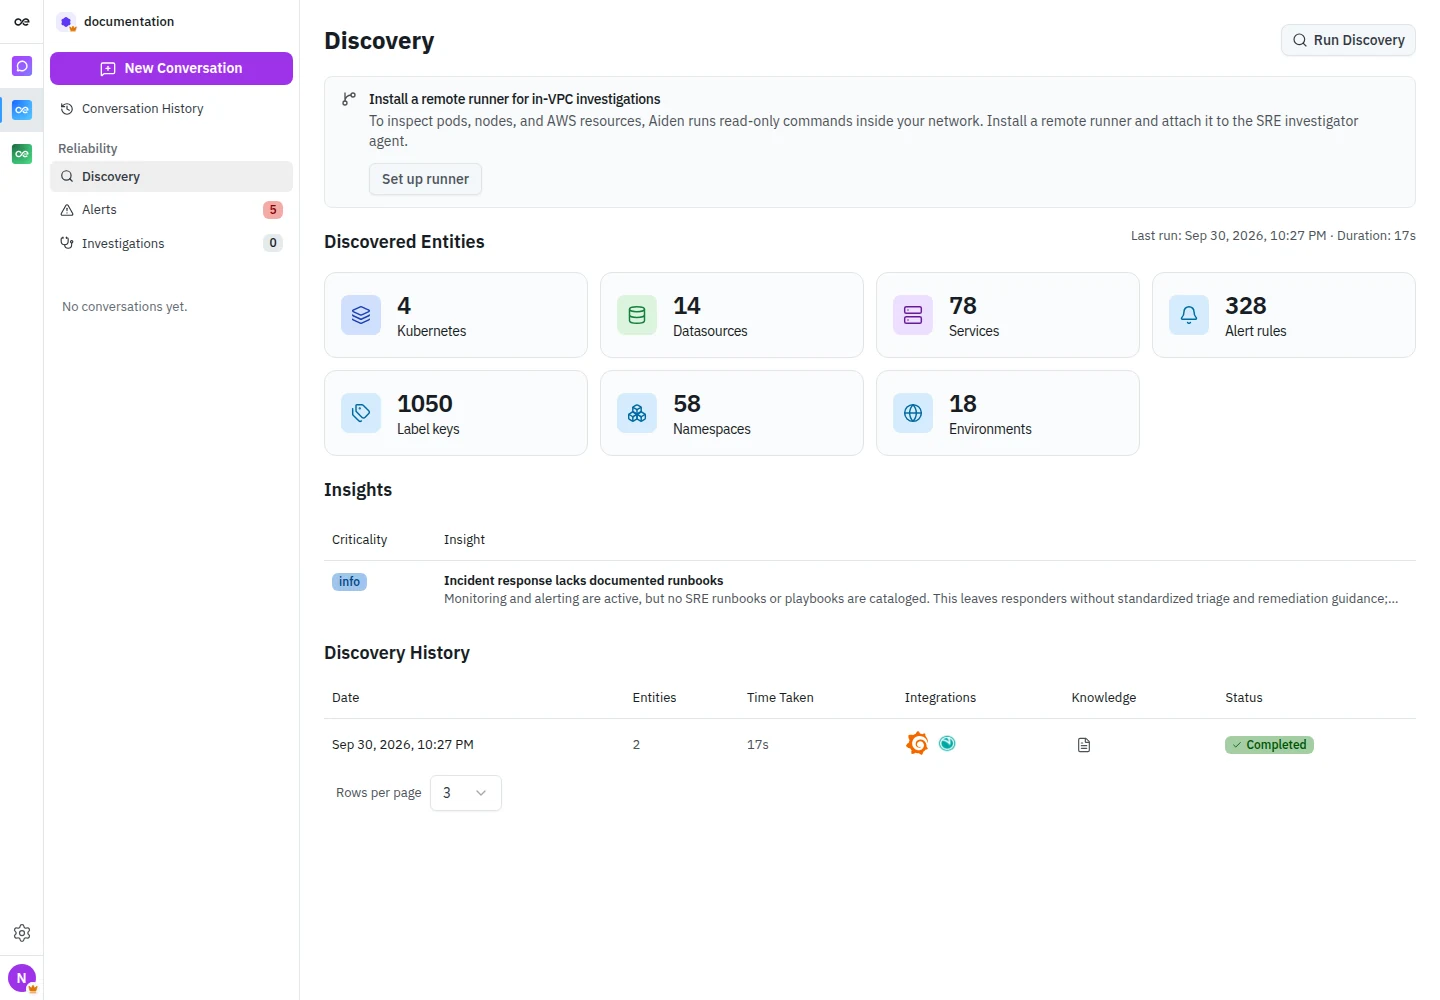Select the blue infinity icon in the left rail

[22, 110]
